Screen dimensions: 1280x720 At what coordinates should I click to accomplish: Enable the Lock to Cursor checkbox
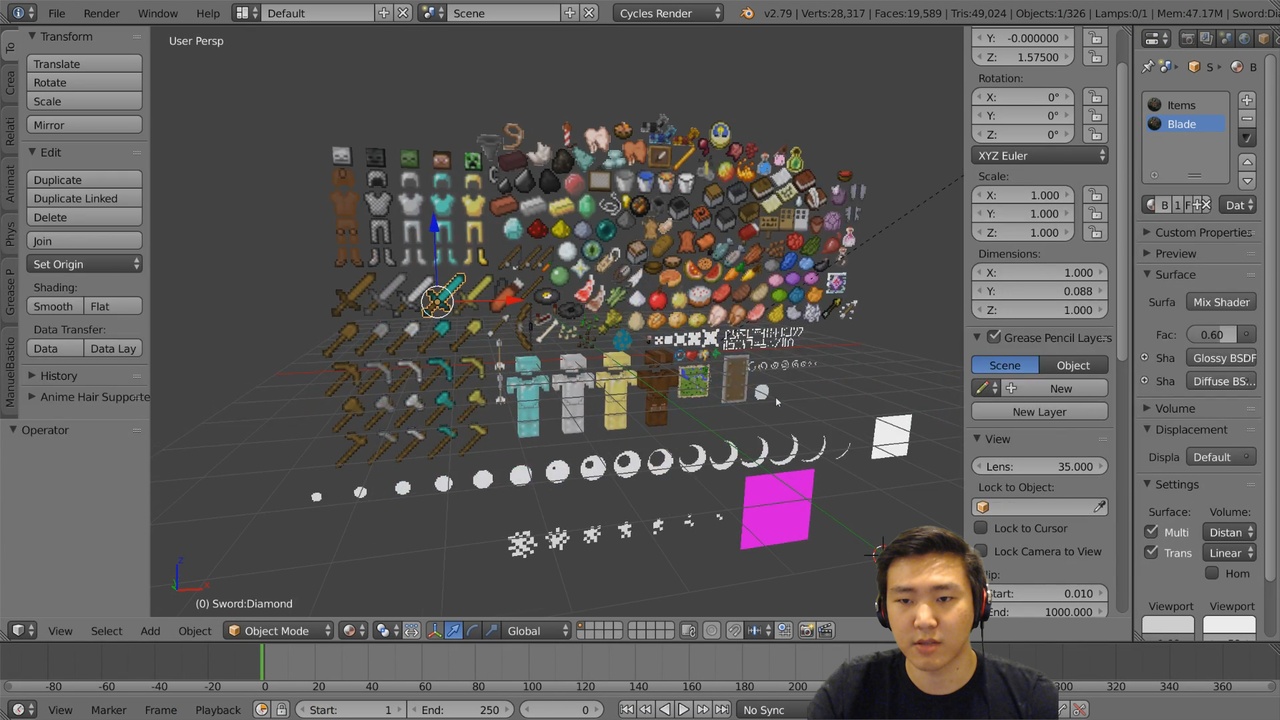point(981,528)
